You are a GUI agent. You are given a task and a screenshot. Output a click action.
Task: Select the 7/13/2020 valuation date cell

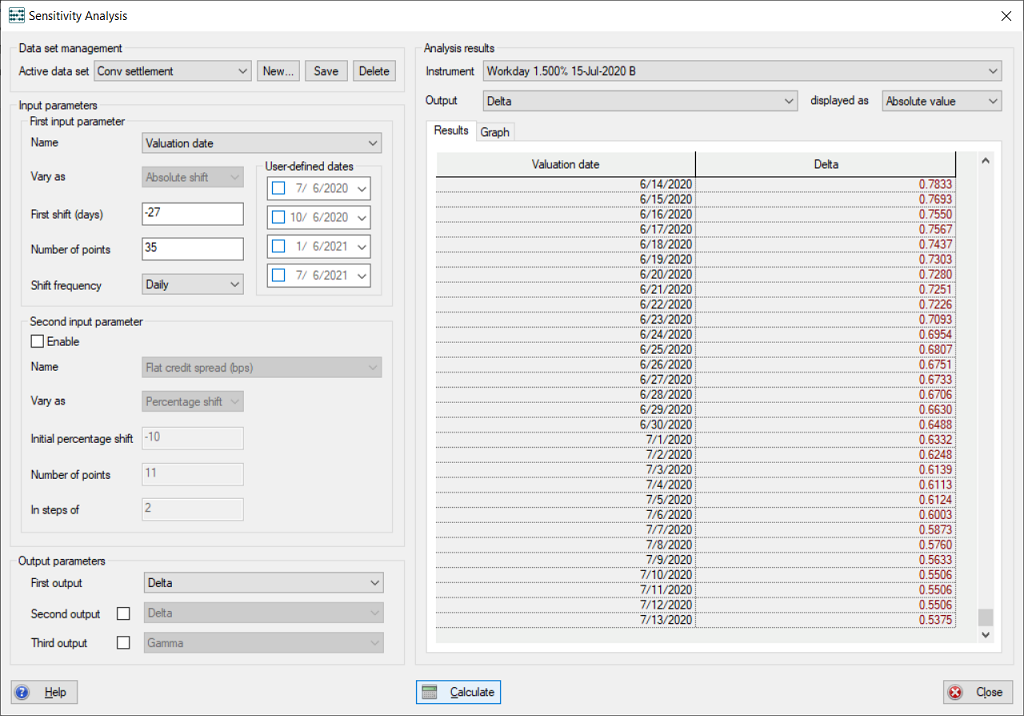pyautogui.click(x=566, y=621)
